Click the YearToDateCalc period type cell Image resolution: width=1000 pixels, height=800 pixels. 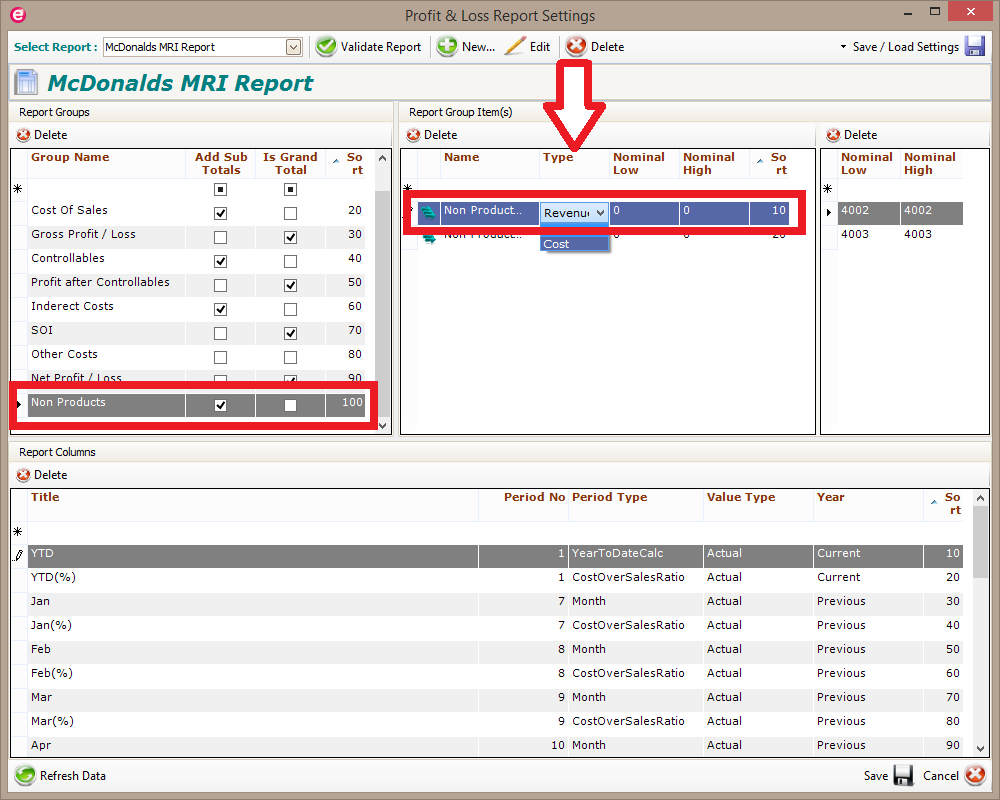click(x=636, y=554)
